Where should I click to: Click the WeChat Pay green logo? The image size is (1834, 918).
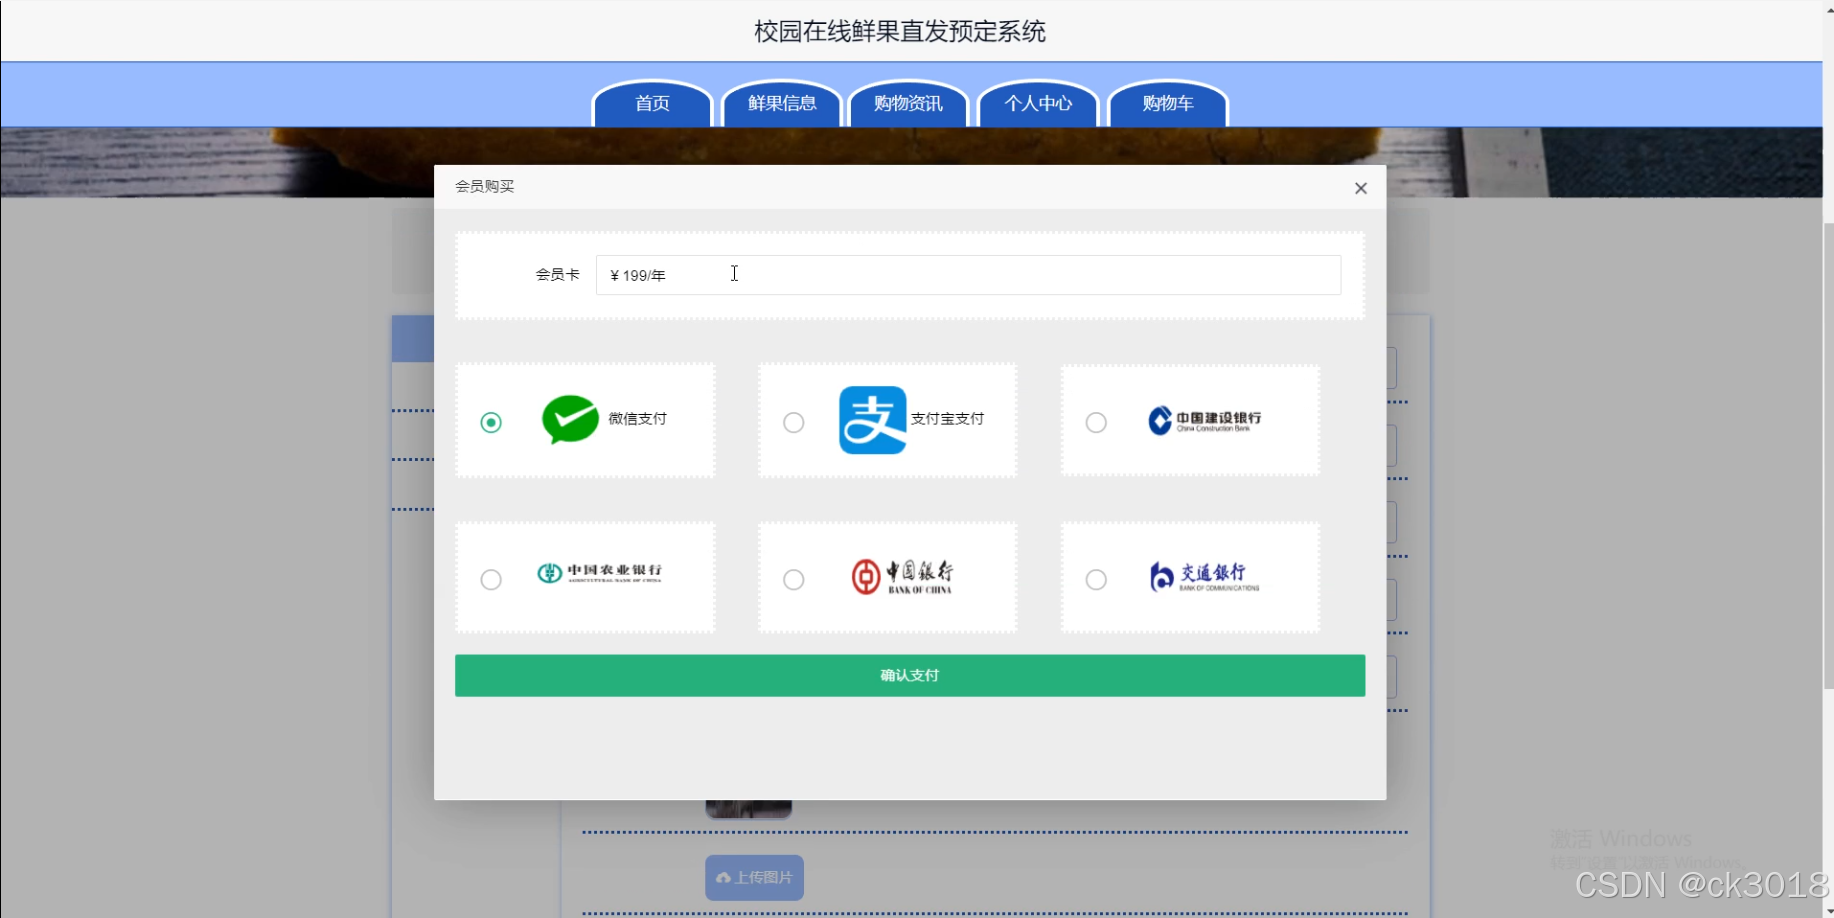(570, 419)
